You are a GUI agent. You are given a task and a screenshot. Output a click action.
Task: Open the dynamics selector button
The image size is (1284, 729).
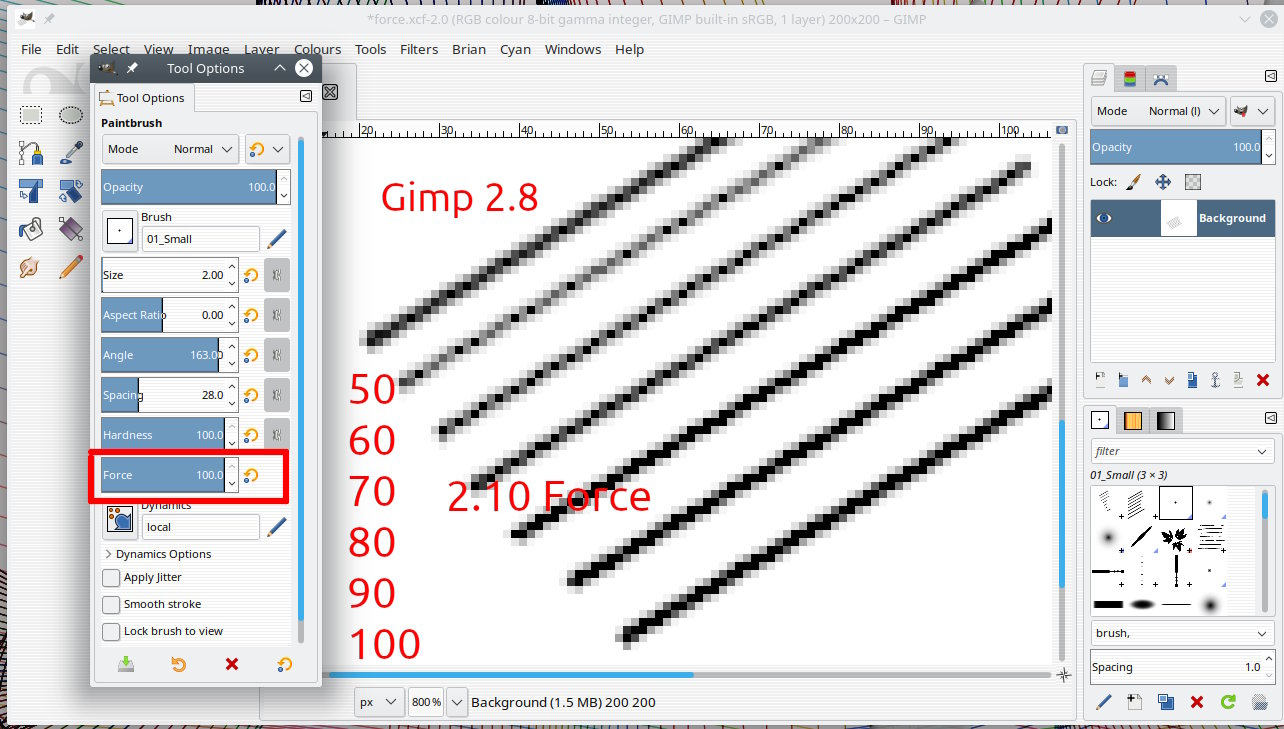(x=120, y=519)
